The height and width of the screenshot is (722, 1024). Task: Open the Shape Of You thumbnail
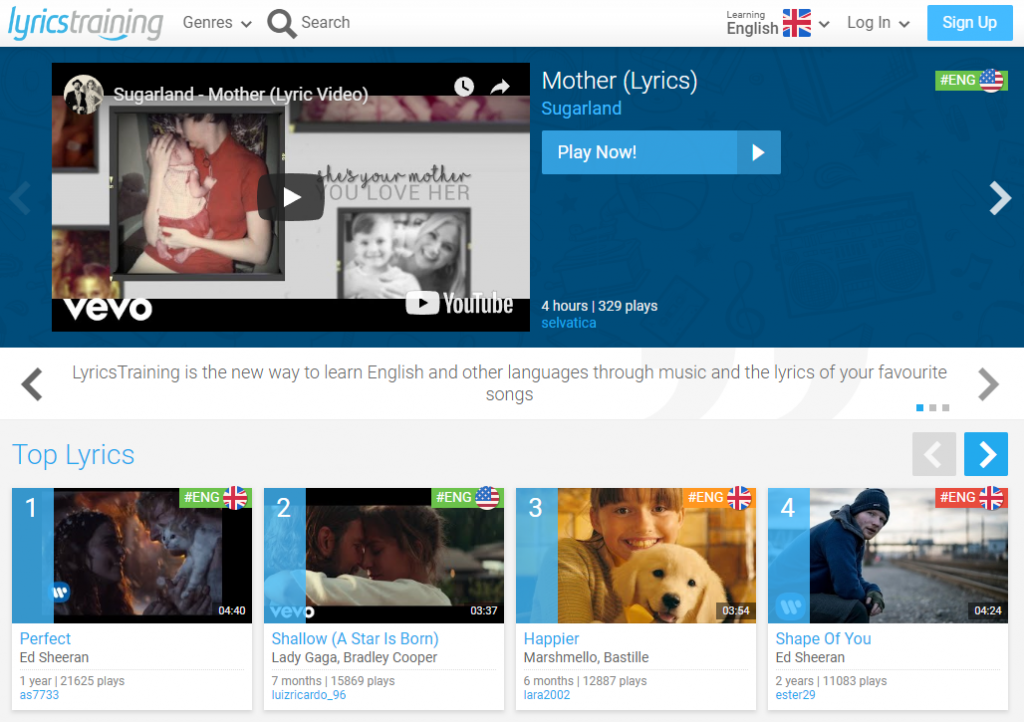point(888,556)
